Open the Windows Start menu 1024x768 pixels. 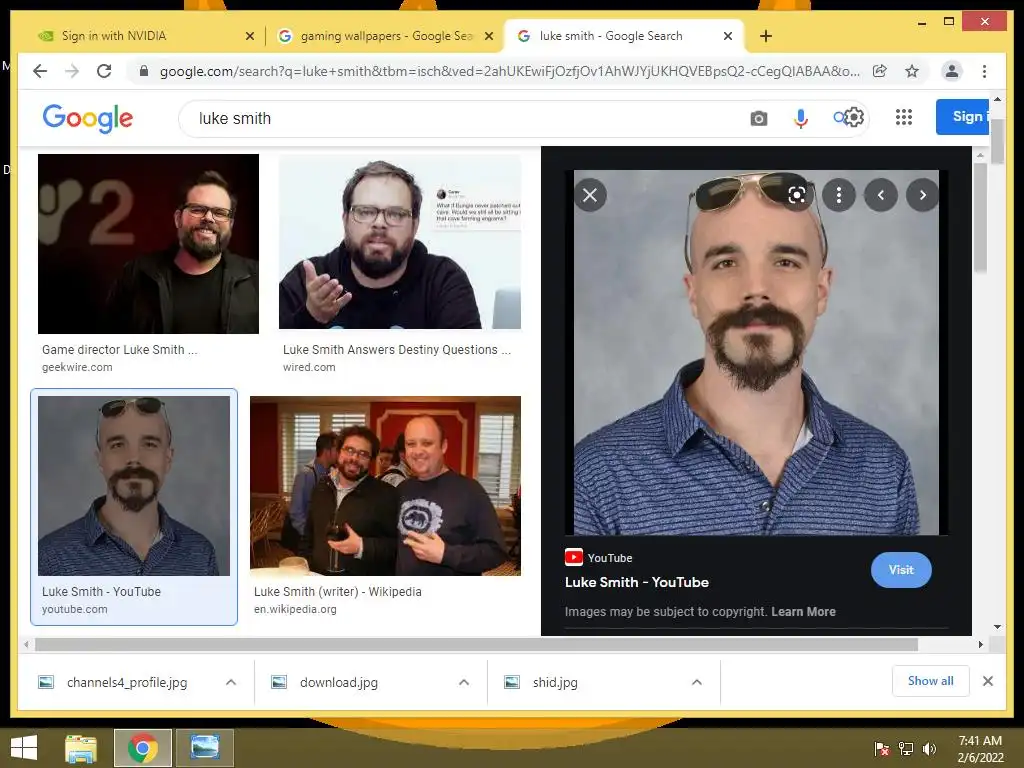coord(24,748)
